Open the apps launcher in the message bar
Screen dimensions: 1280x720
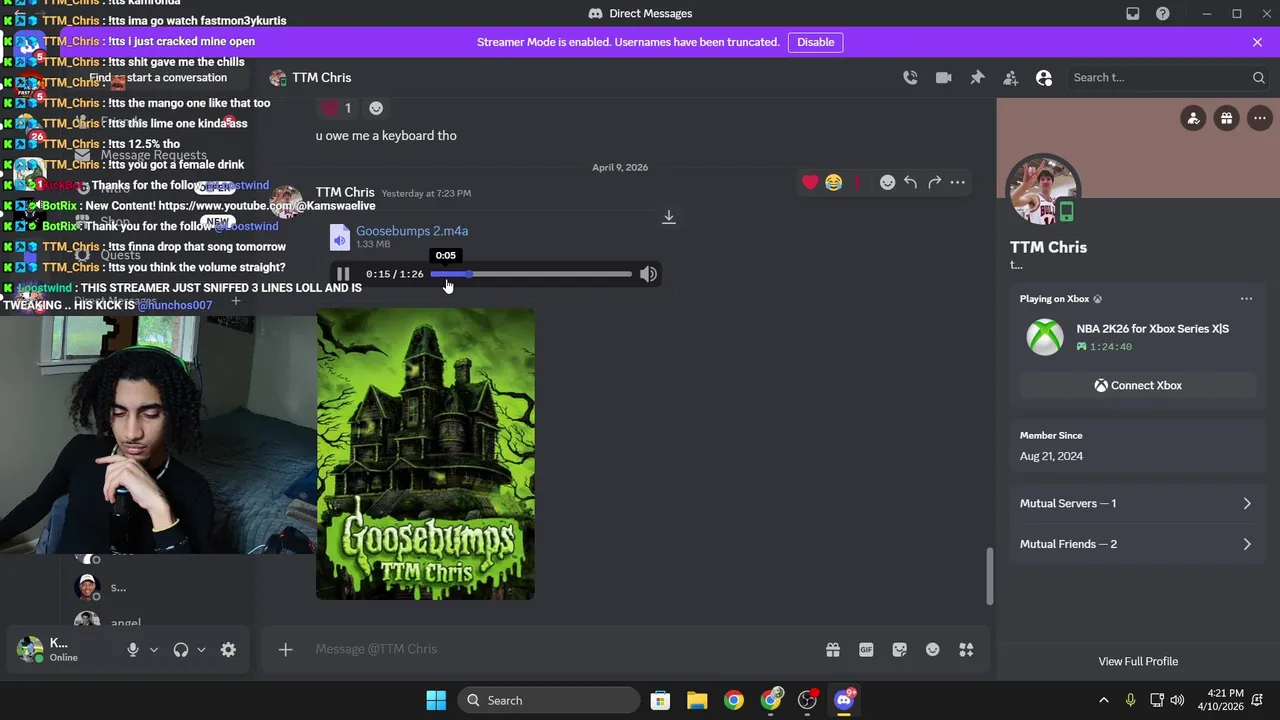tap(966, 649)
